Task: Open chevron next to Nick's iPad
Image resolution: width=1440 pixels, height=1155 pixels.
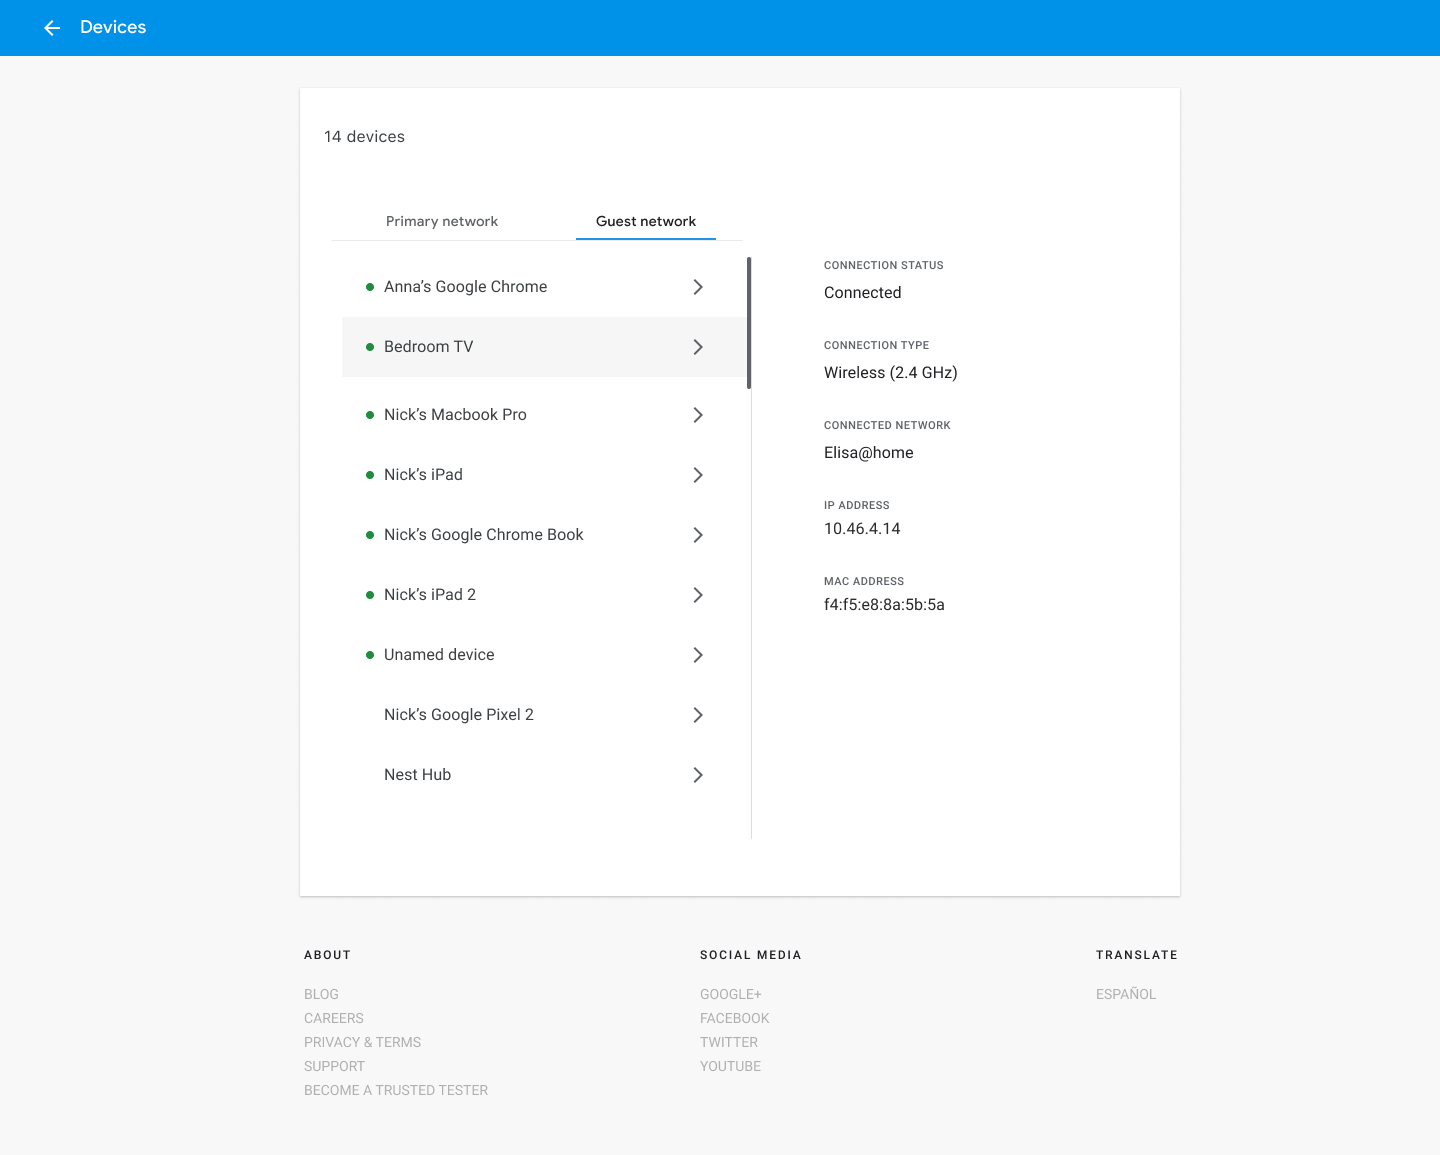Action: pyautogui.click(x=698, y=475)
